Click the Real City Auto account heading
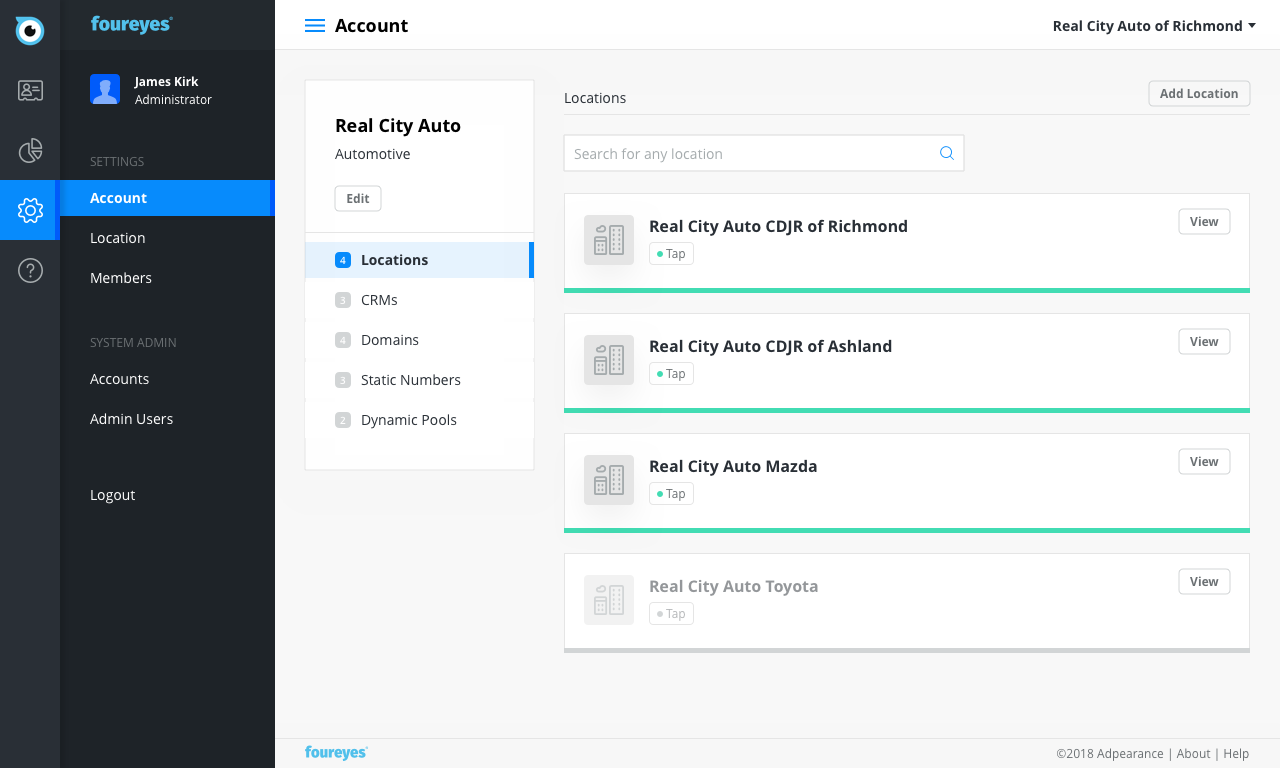This screenshot has height=768, width=1280. click(398, 125)
